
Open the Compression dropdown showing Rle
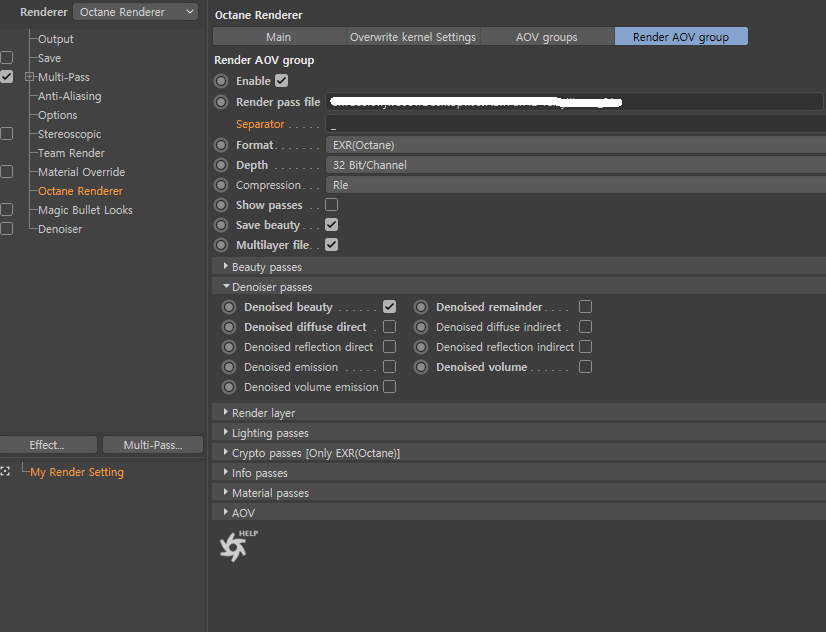click(x=576, y=185)
